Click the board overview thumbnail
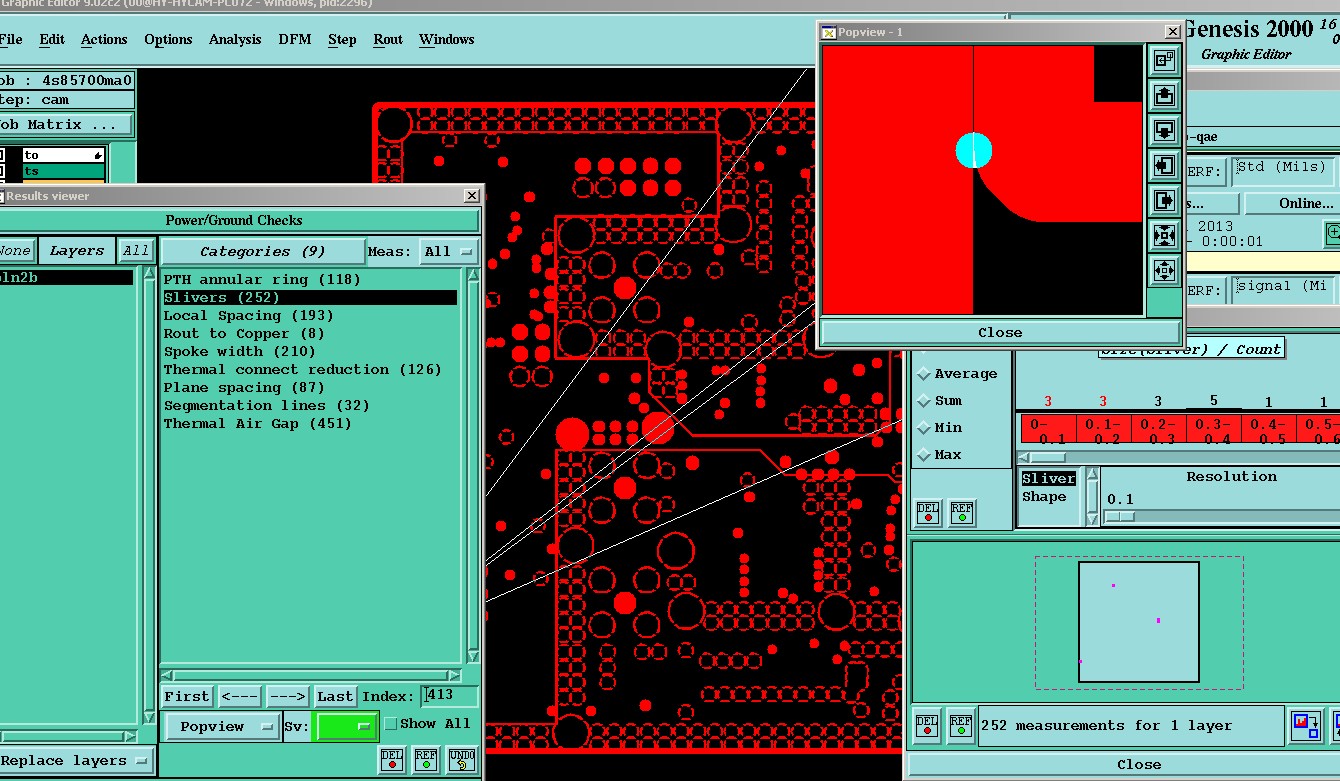Screen dimensions: 1340x781 1139,622
